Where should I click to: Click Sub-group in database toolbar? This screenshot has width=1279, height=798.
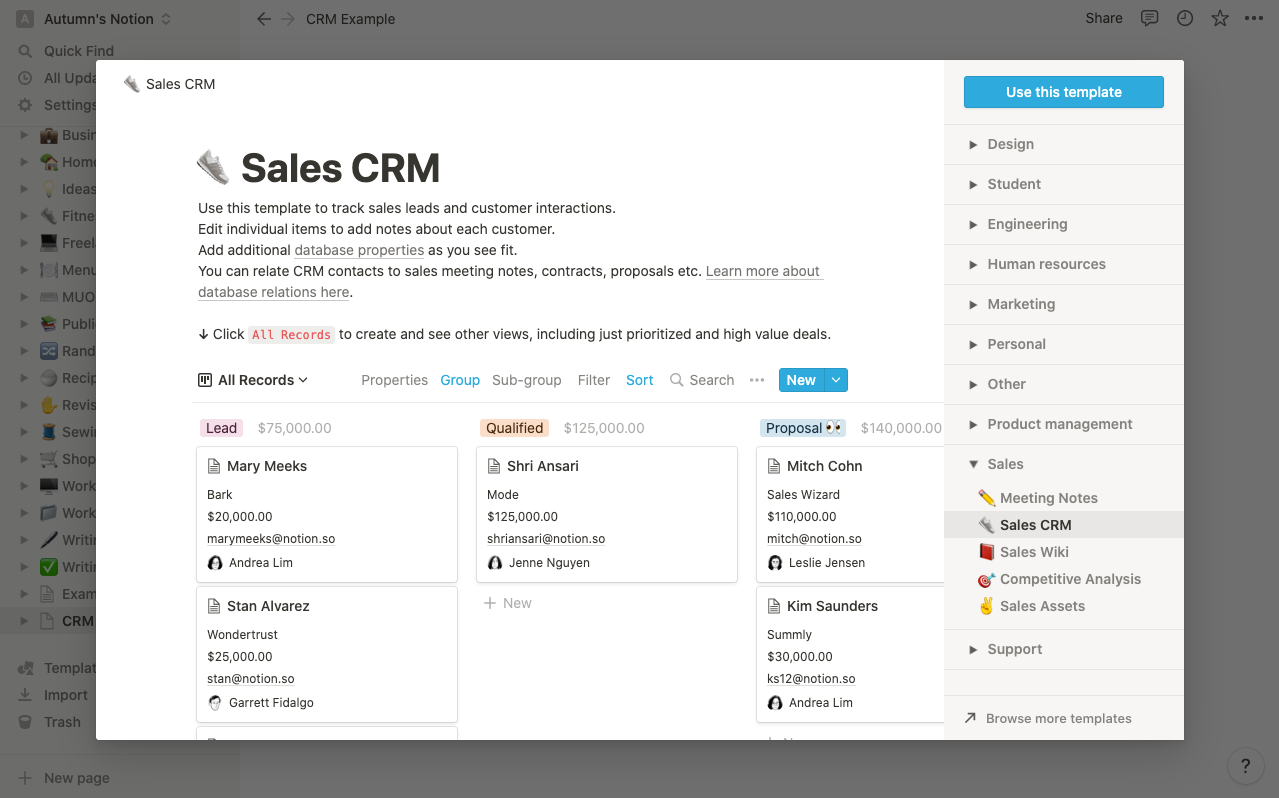(x=527, y=380)
